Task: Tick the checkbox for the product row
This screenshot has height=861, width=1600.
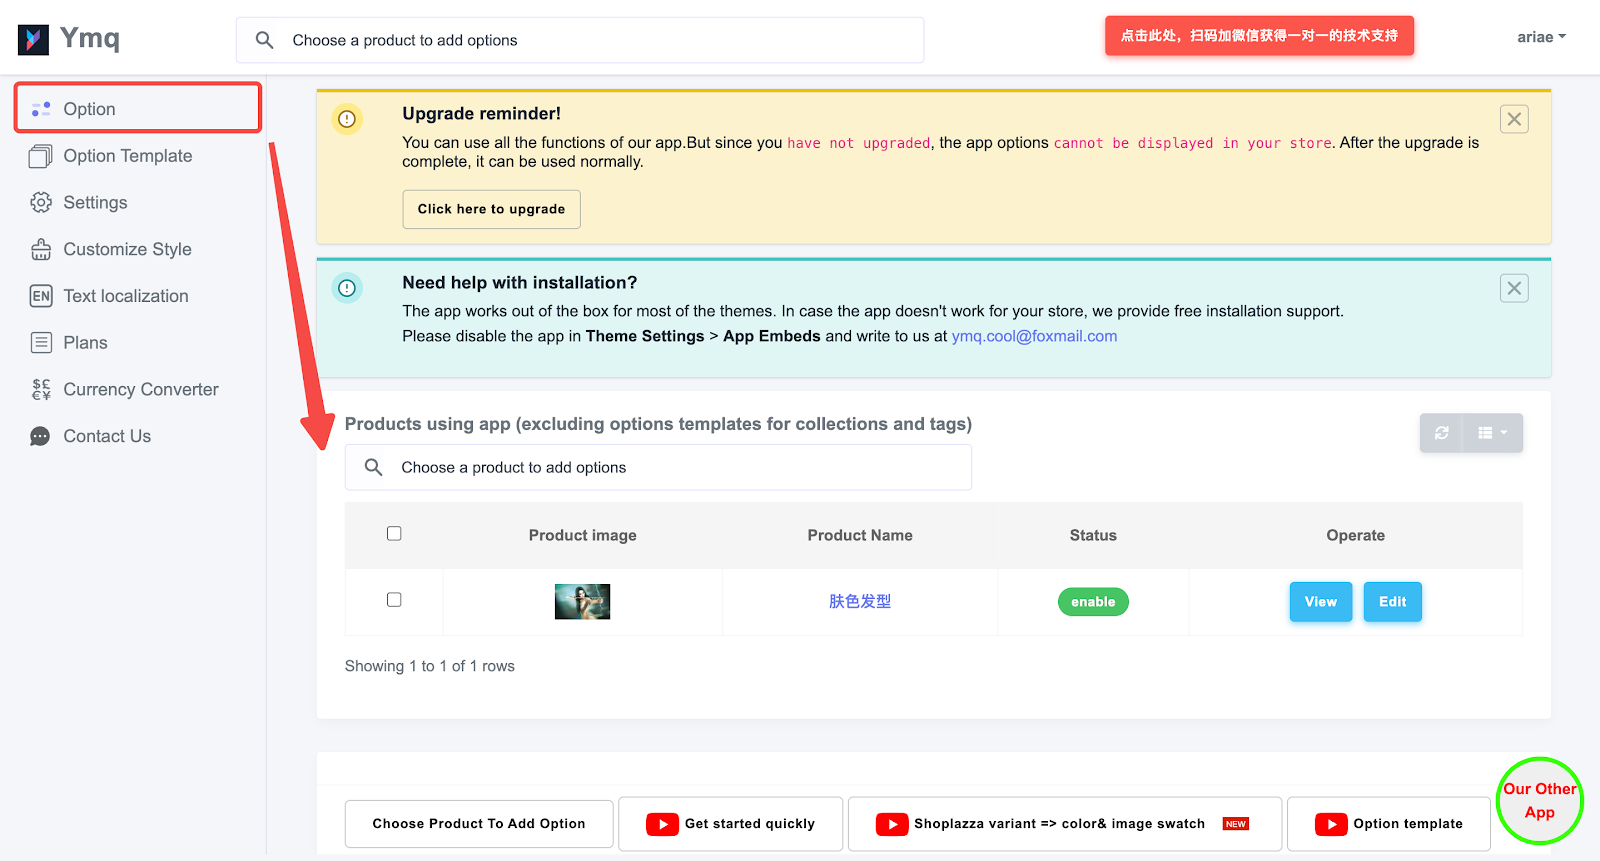Action: point(394,600)
